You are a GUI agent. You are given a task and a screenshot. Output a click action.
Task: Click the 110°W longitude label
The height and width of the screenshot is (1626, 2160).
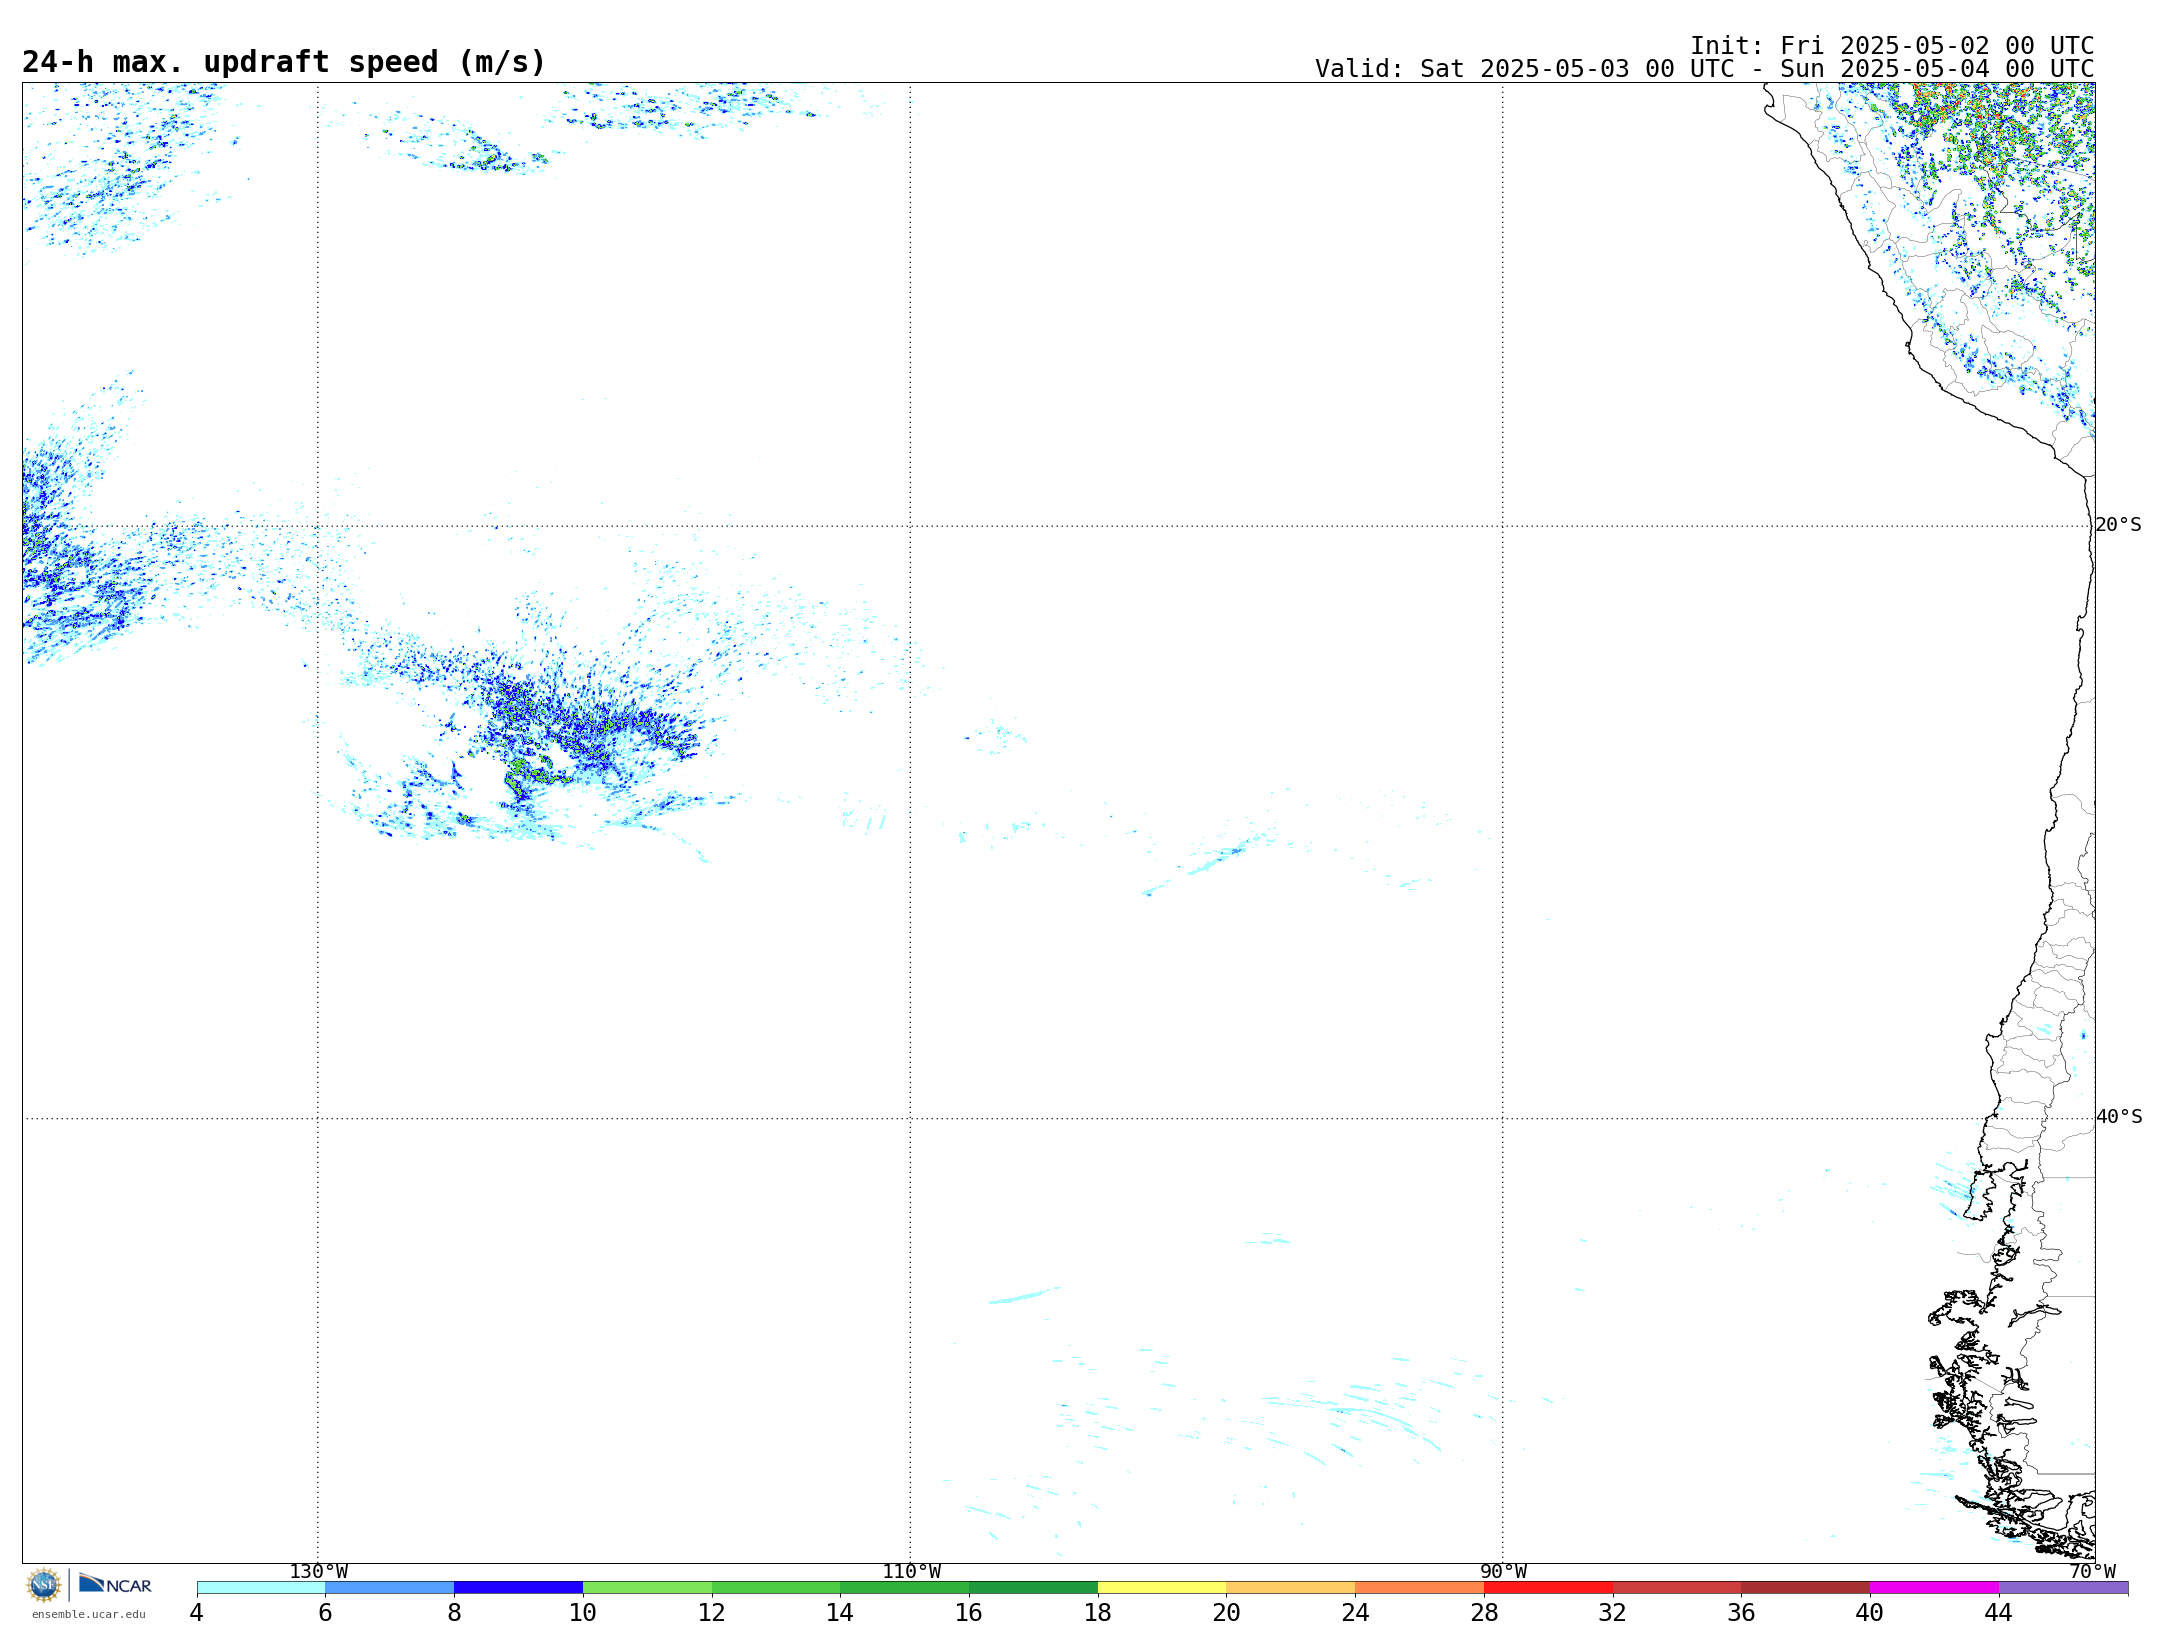coord(911,1572)
